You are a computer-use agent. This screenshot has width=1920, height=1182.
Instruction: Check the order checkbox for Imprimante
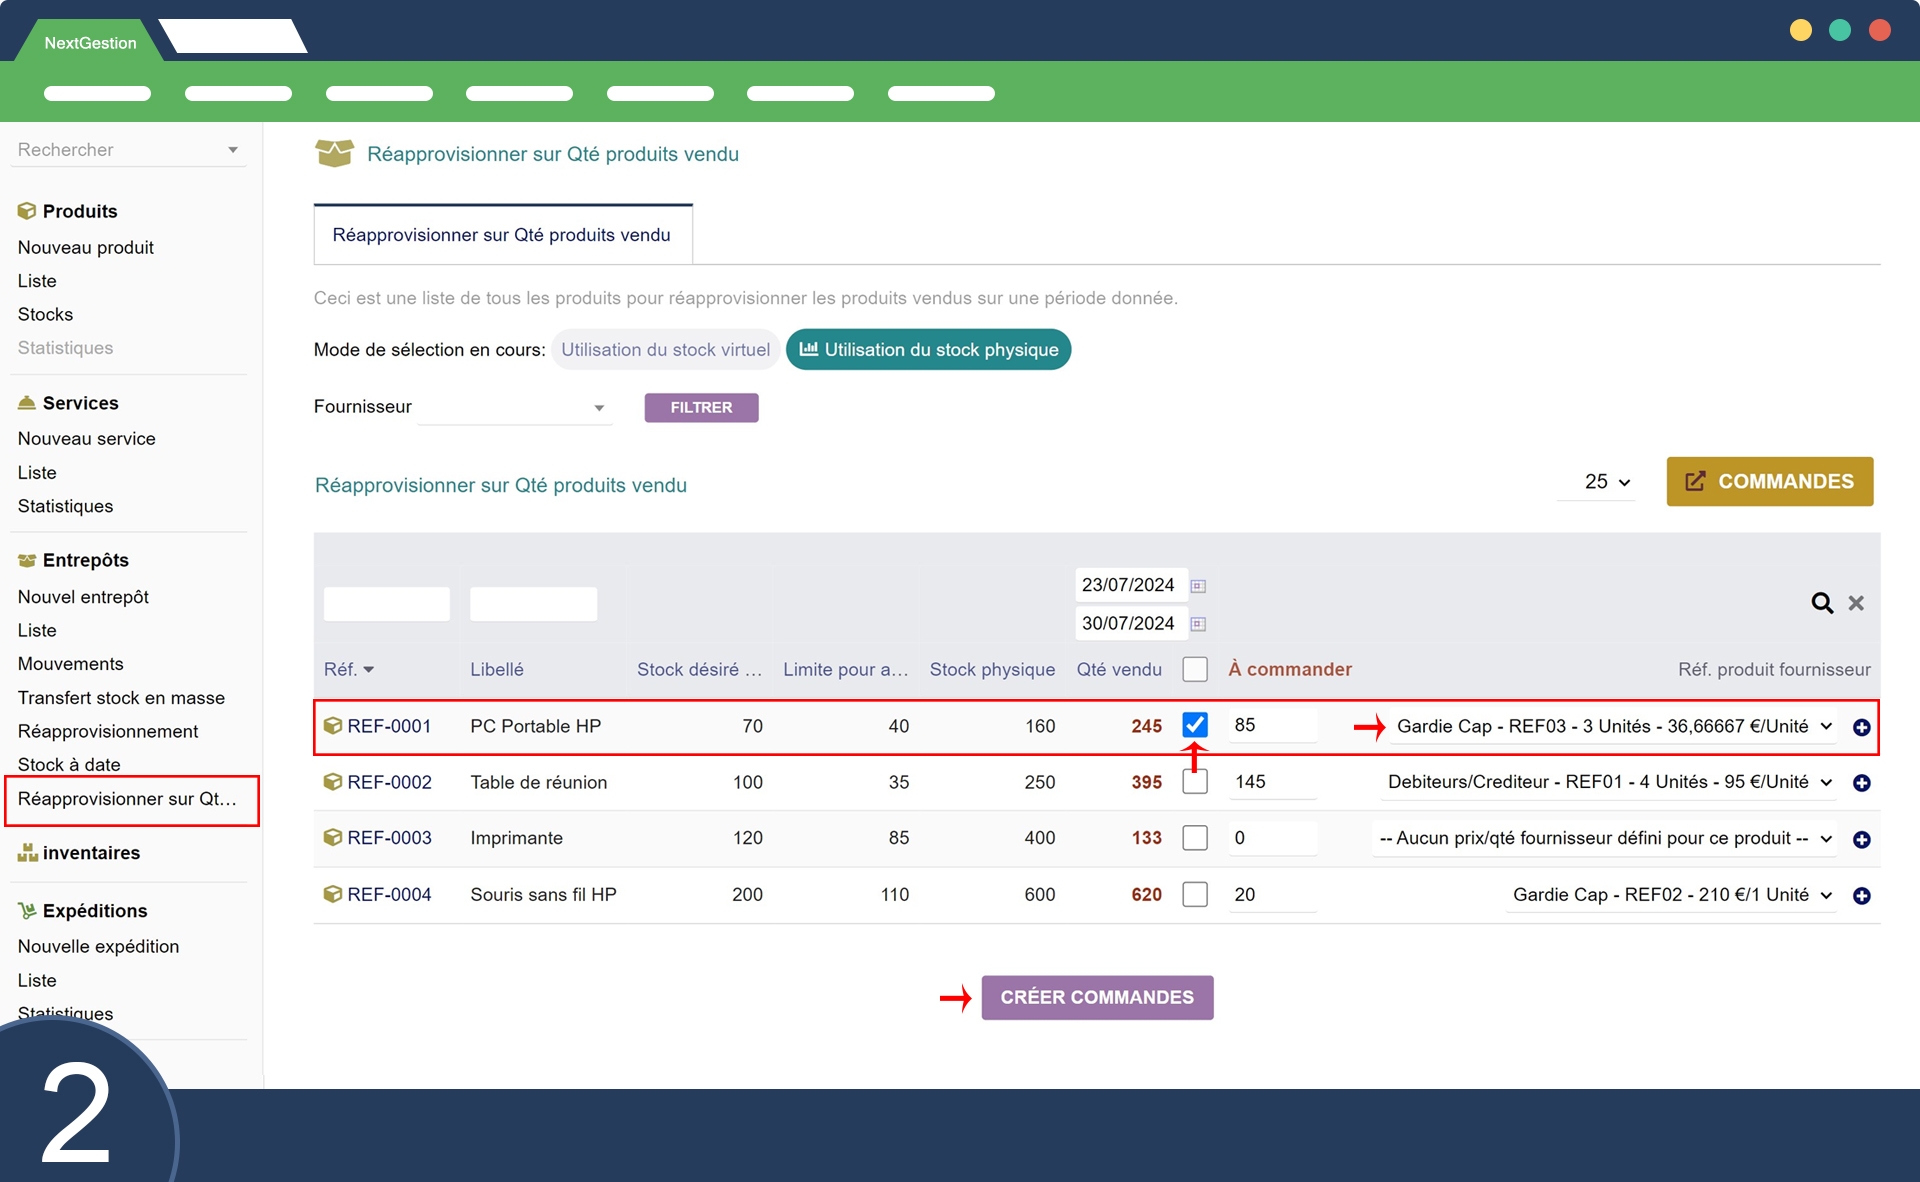click(x=1194, y=838)
